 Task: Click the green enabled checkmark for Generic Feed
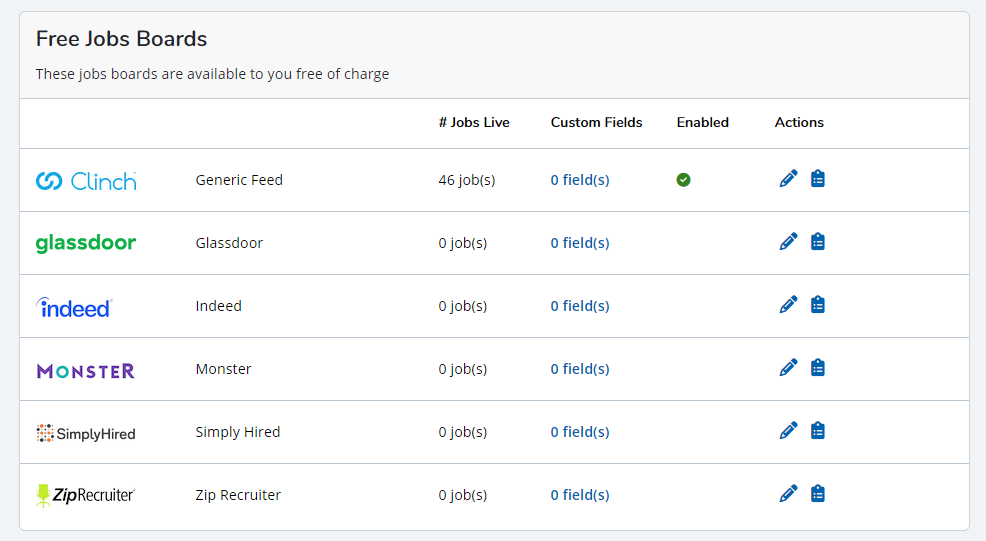(x=684, y=180)
